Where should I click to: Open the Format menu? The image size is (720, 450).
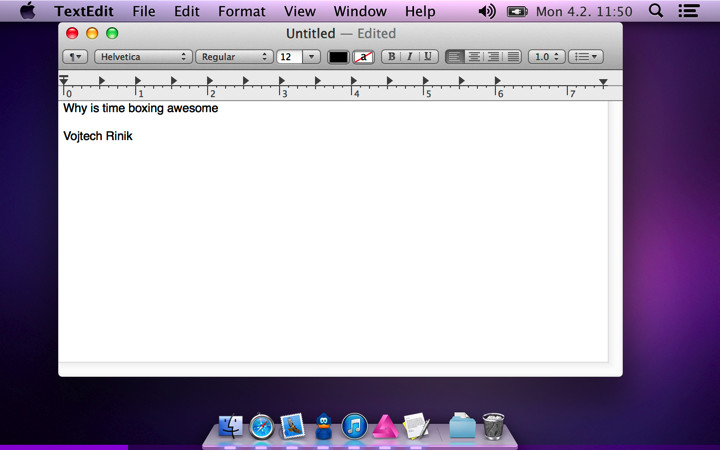[242, 11]
